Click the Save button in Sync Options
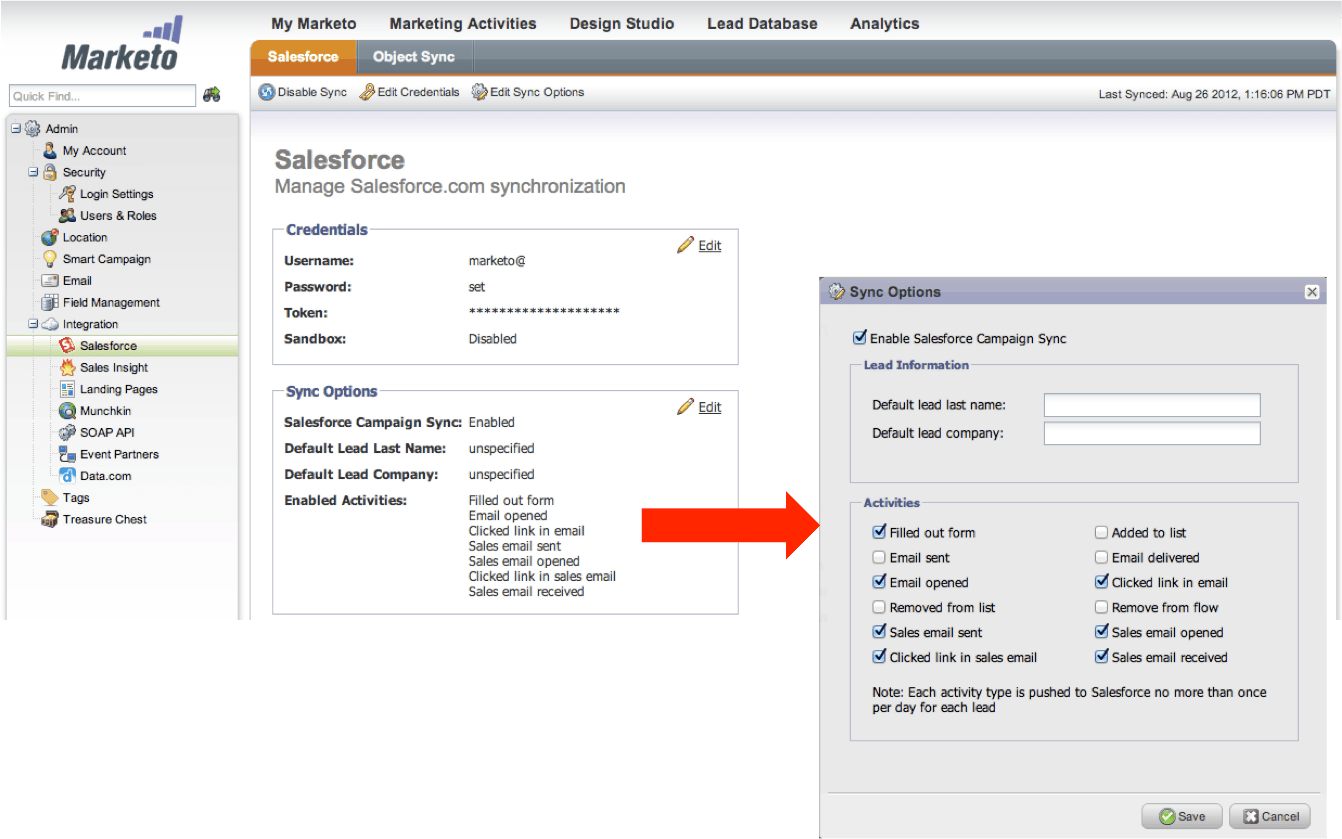The image size is (1342, 839). pos(1181,816)
